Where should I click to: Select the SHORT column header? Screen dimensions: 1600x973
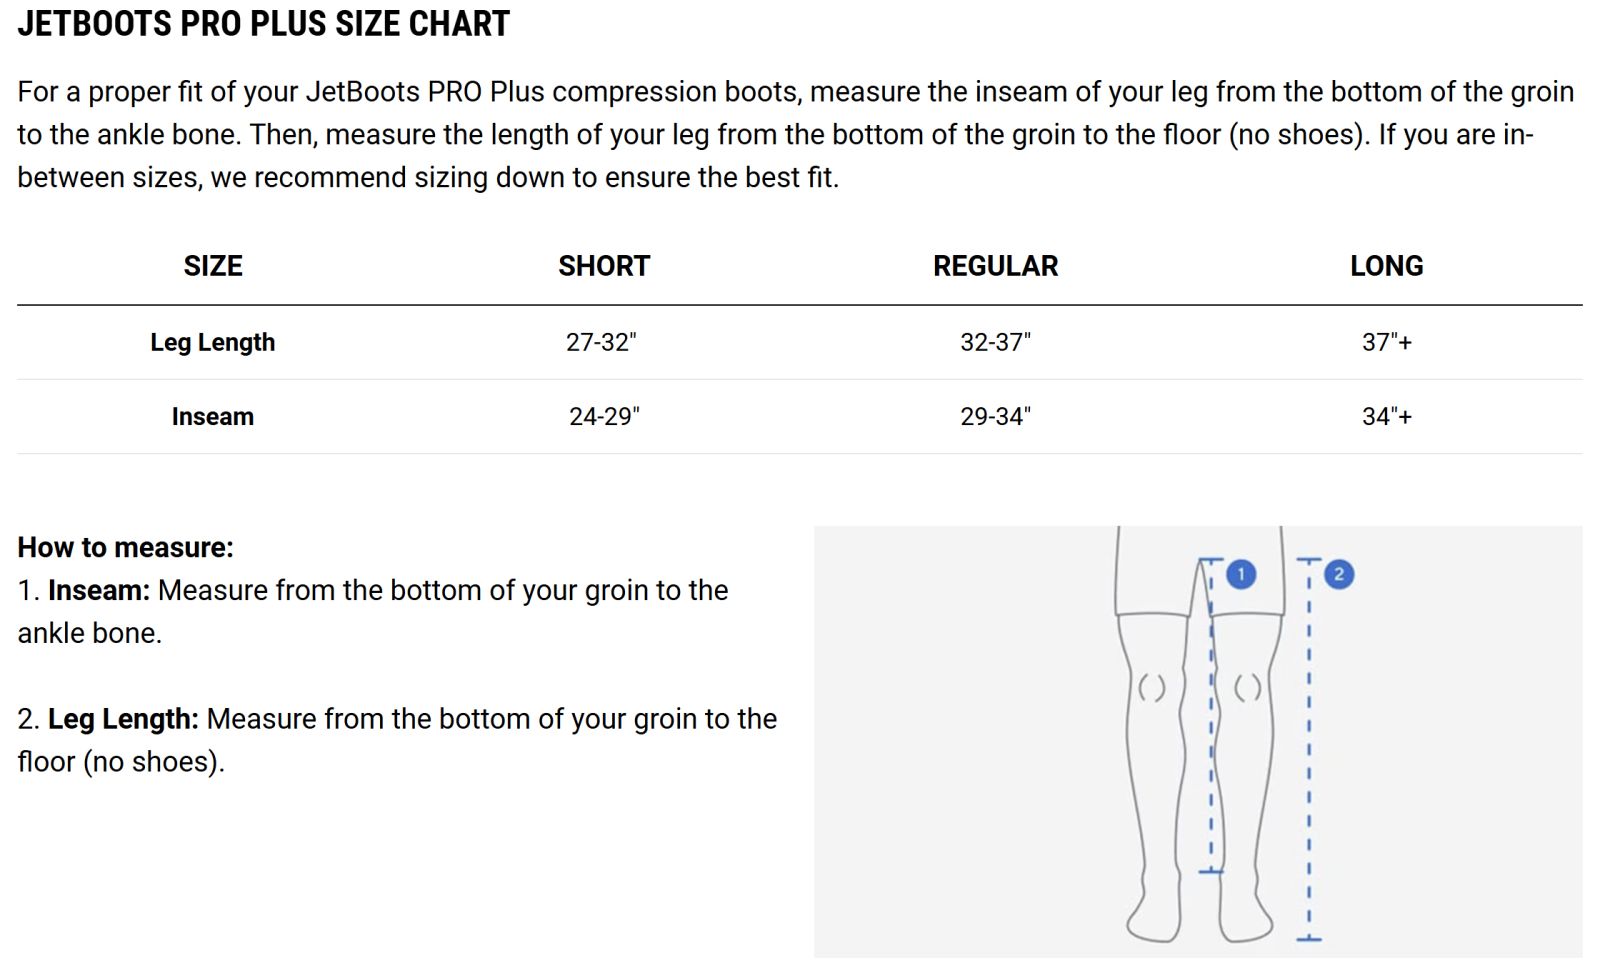(604, 266)
